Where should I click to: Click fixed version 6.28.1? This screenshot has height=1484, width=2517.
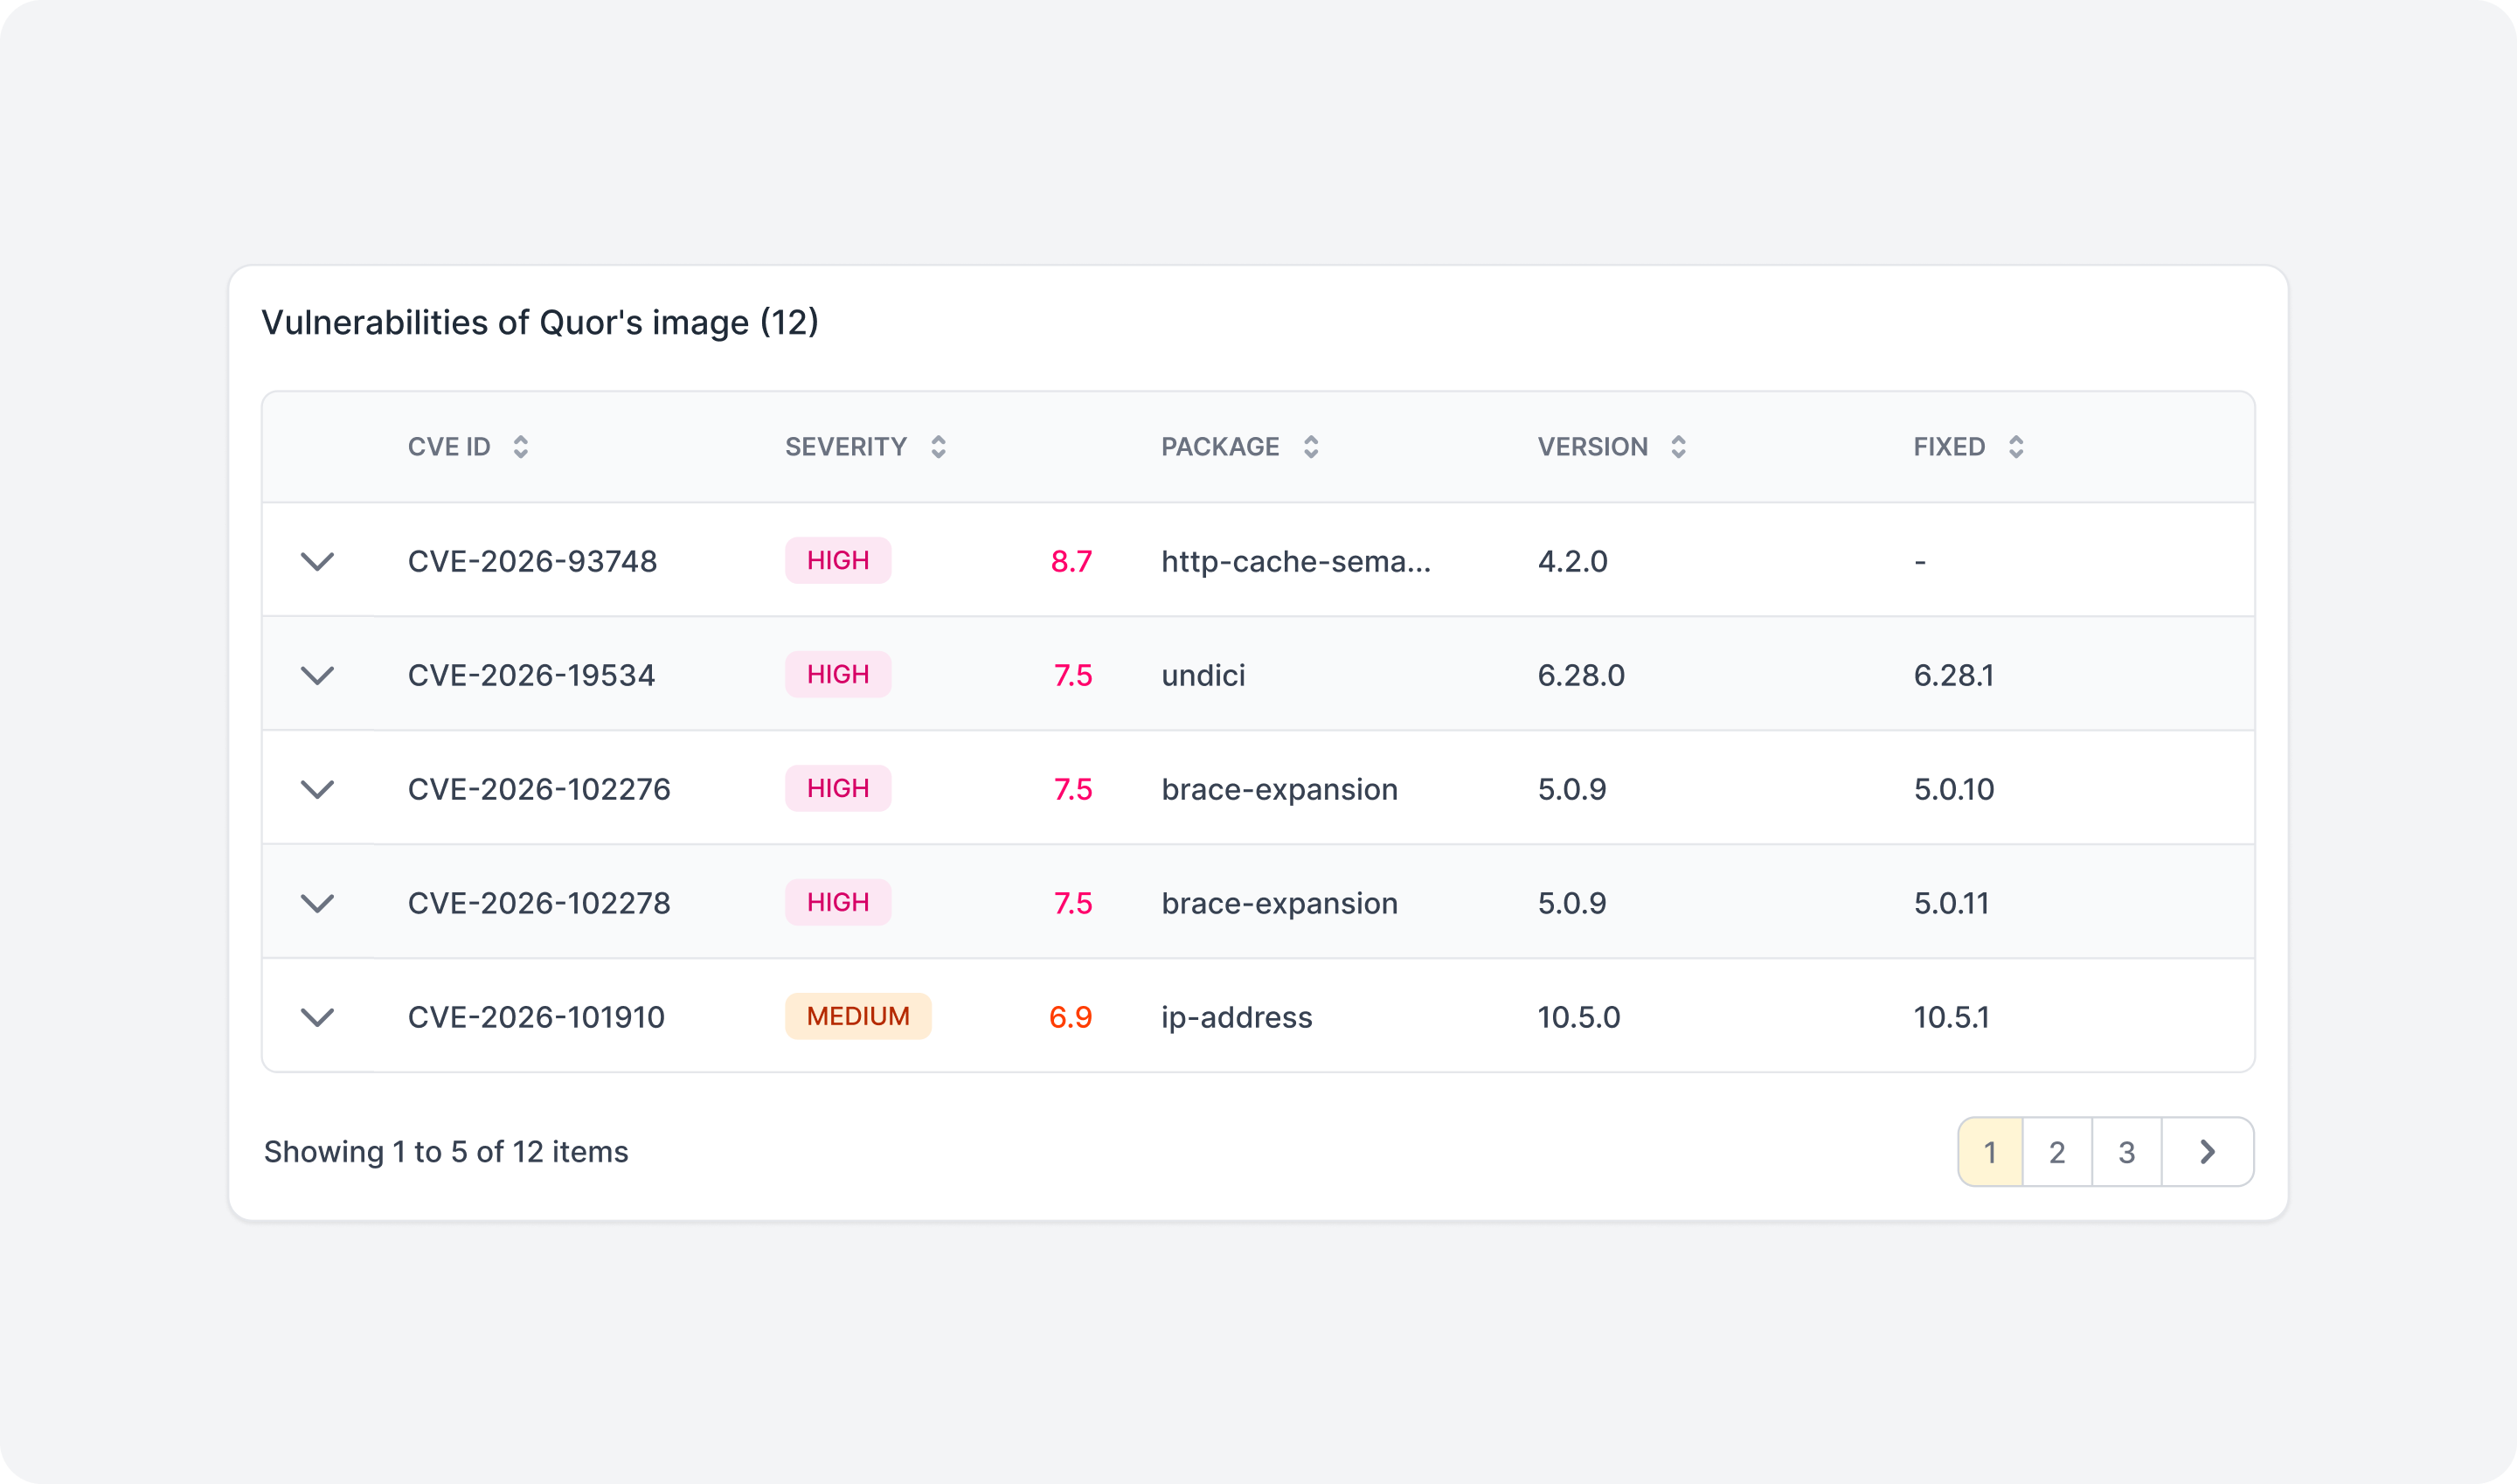pyautogui.click(x=1954, y=676)
